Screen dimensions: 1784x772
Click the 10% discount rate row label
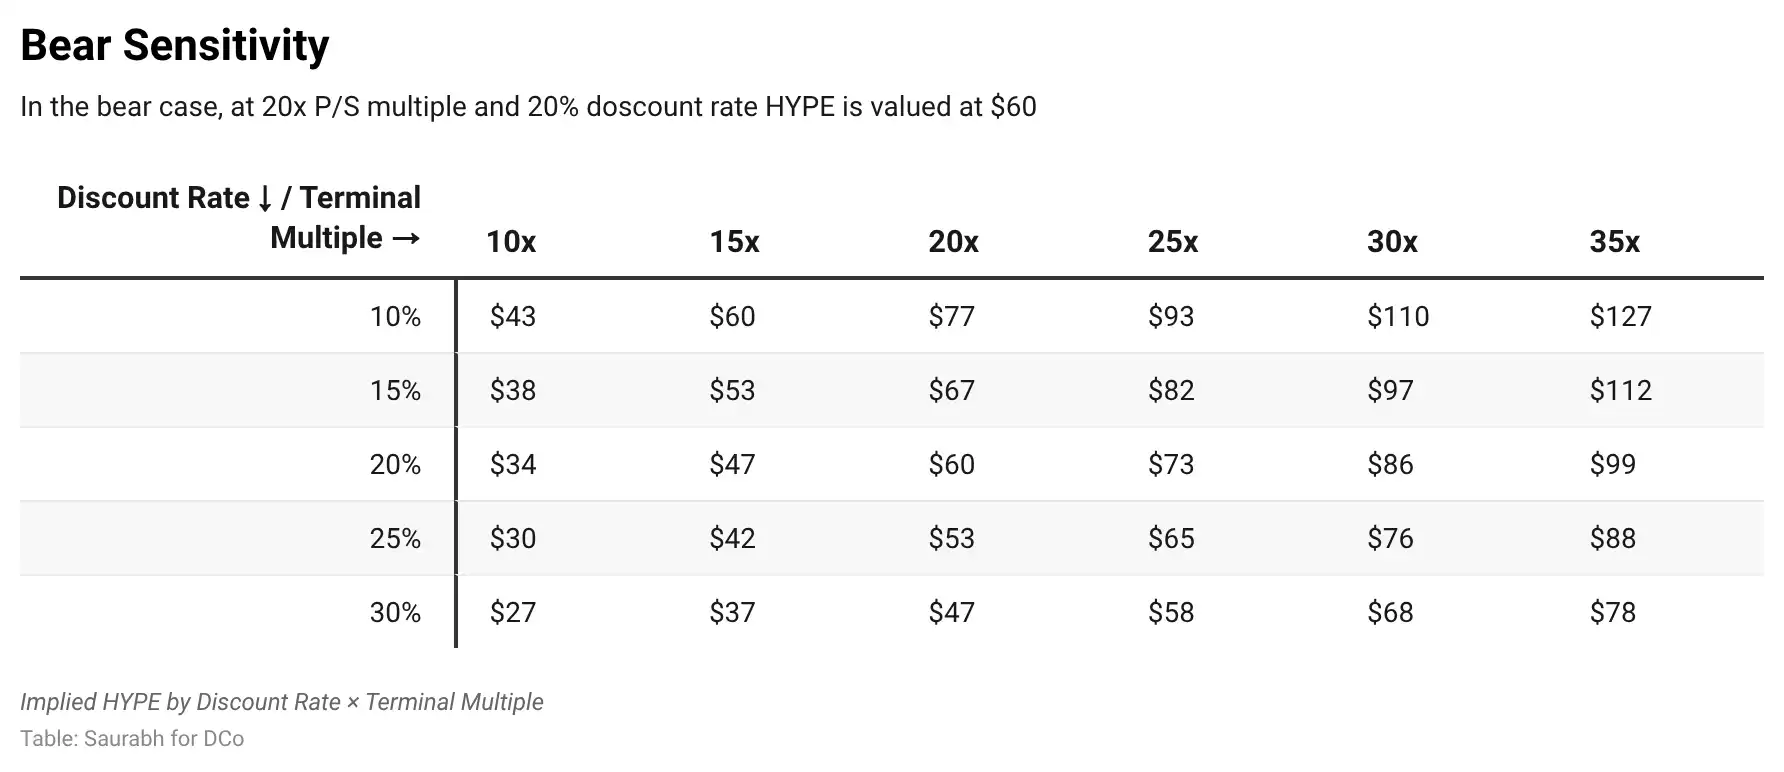click(x=395, y=317)
